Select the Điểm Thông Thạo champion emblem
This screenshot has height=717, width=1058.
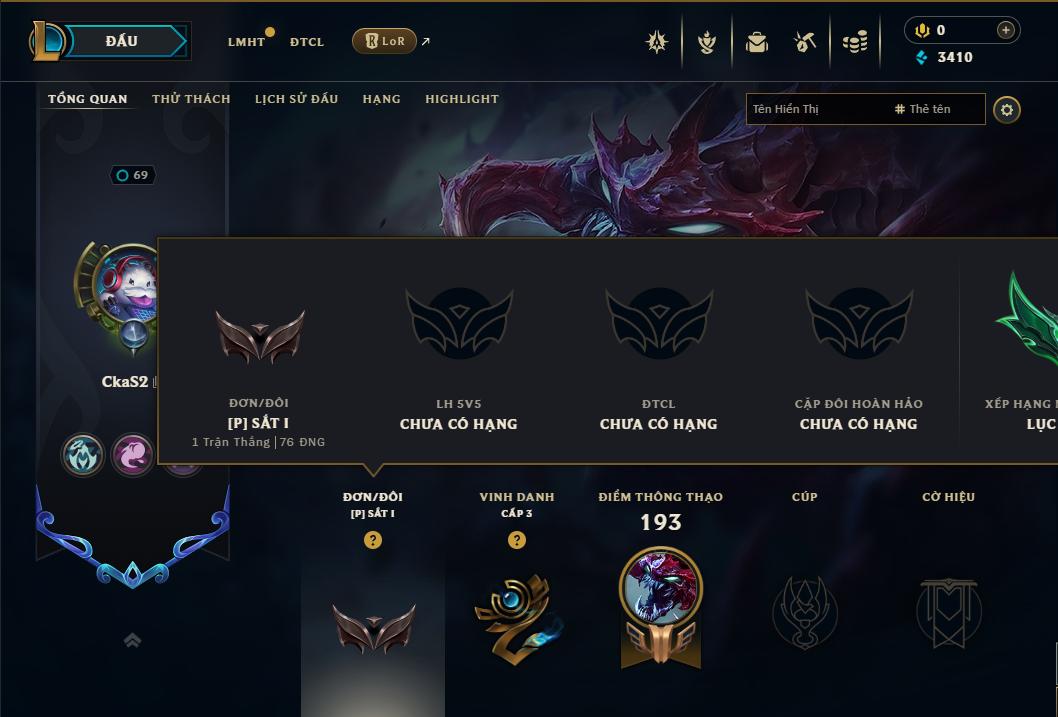point(661,607)
